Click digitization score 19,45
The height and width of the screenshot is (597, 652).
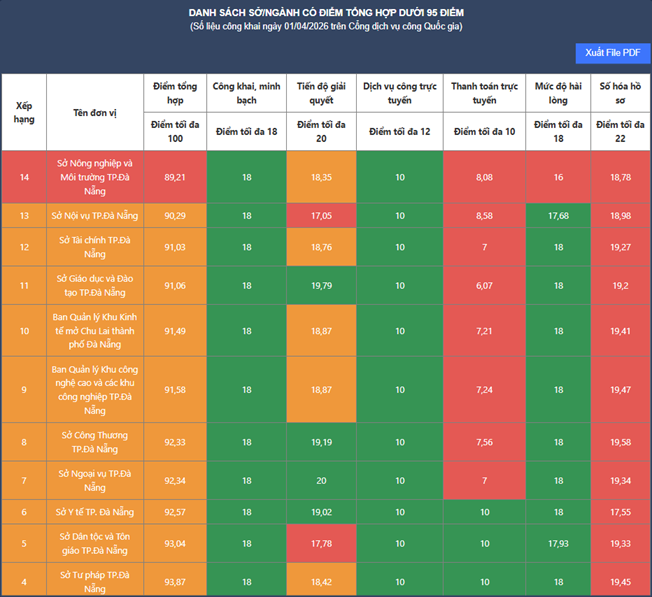[620, 579]
